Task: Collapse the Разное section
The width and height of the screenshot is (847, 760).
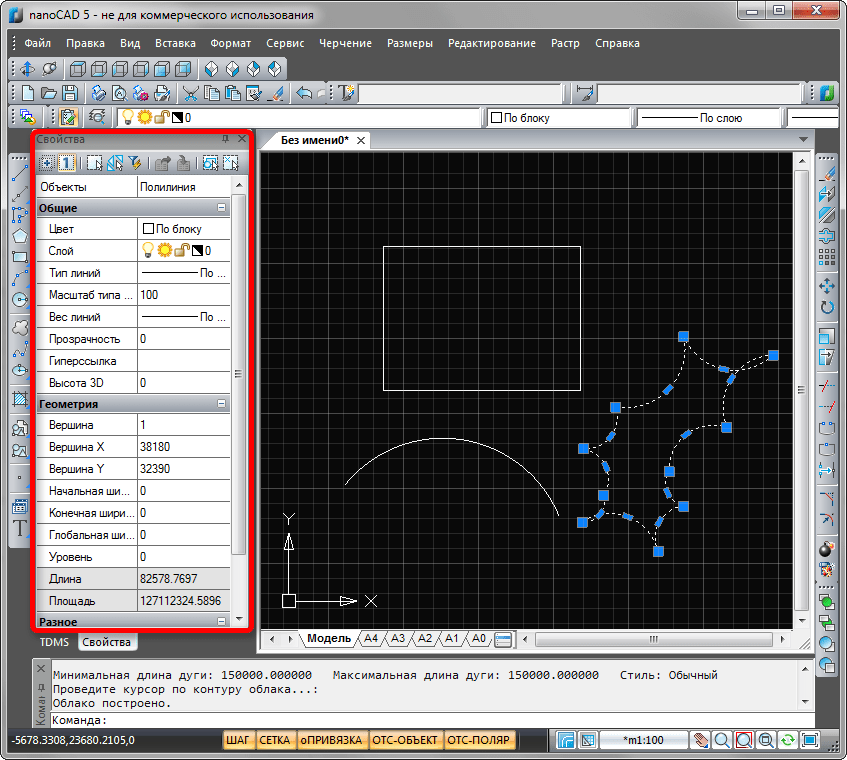Action: tap(221, 621)
